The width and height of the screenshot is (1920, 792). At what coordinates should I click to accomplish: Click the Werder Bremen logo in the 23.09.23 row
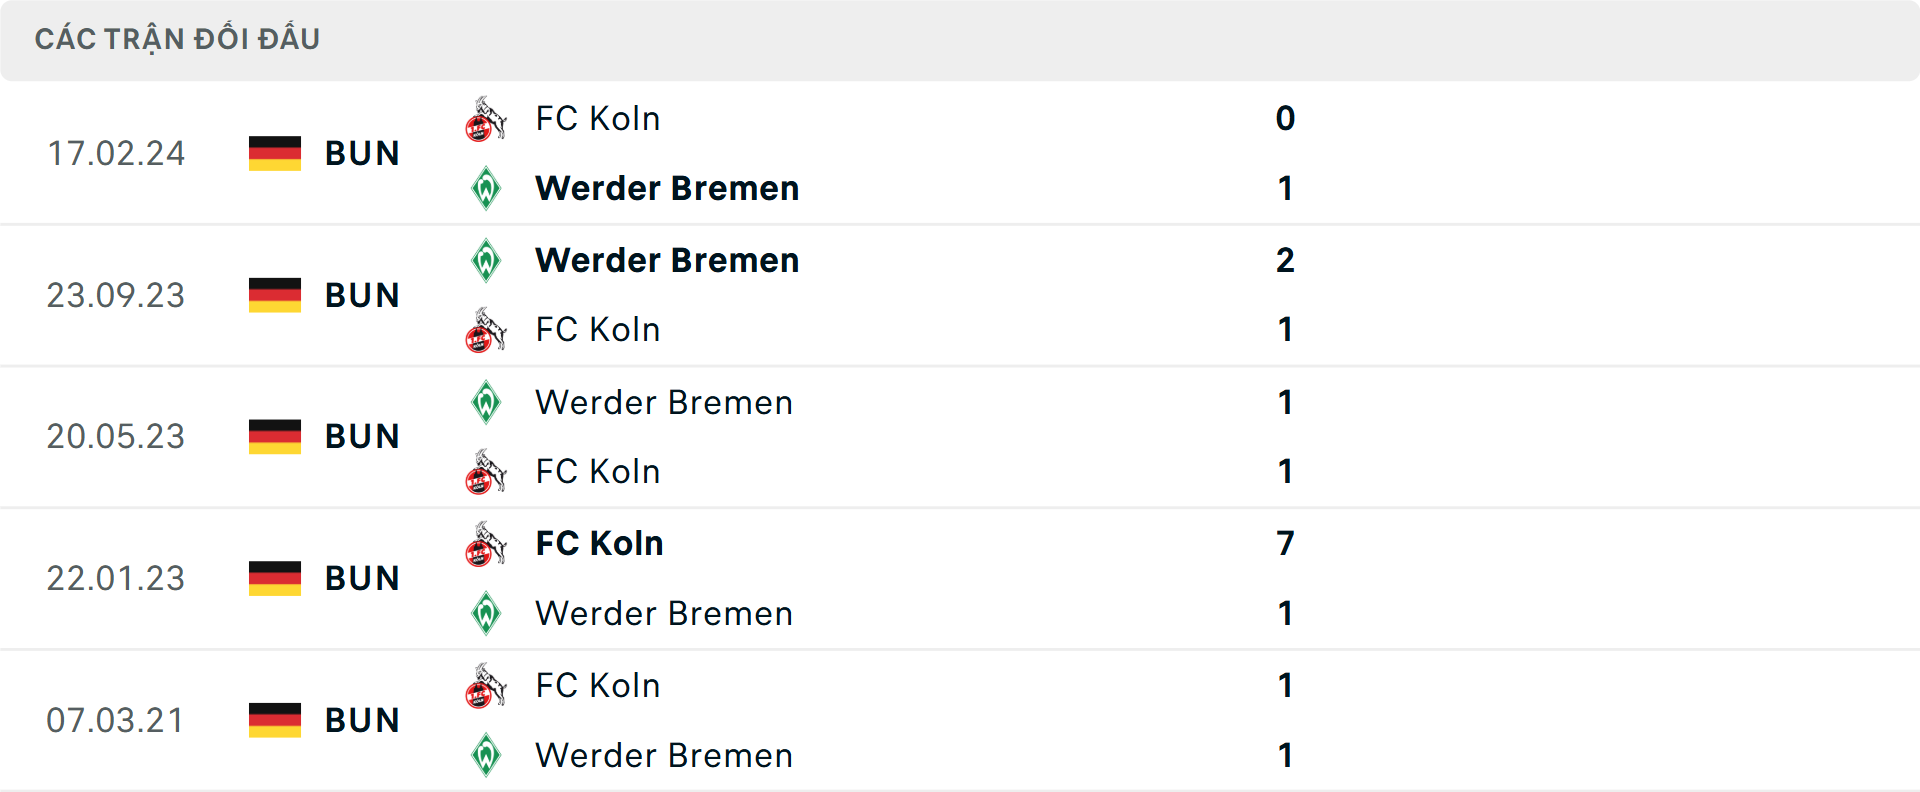coord(486,260)
